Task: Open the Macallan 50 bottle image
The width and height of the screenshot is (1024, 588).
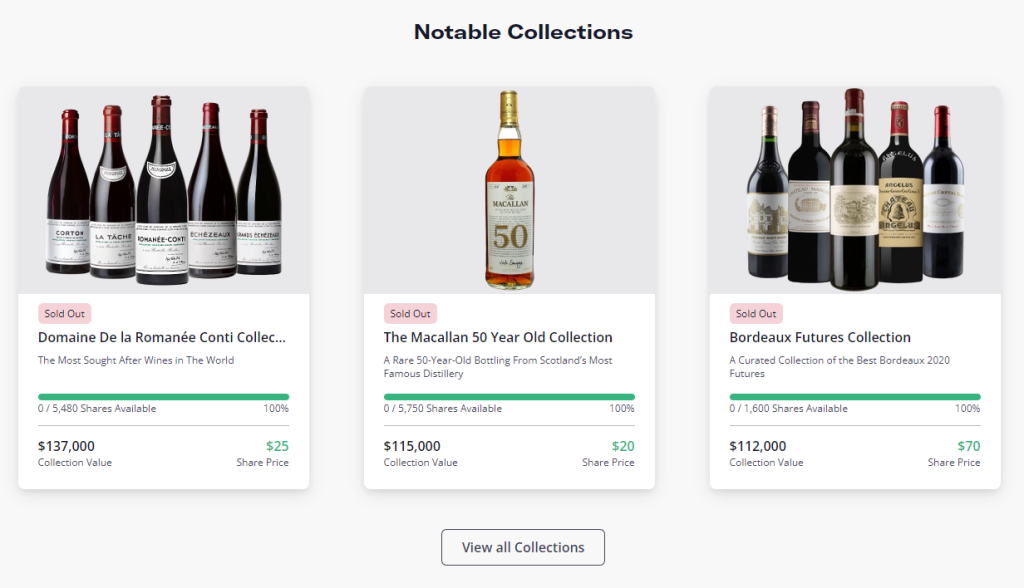Action: [509, 190]
